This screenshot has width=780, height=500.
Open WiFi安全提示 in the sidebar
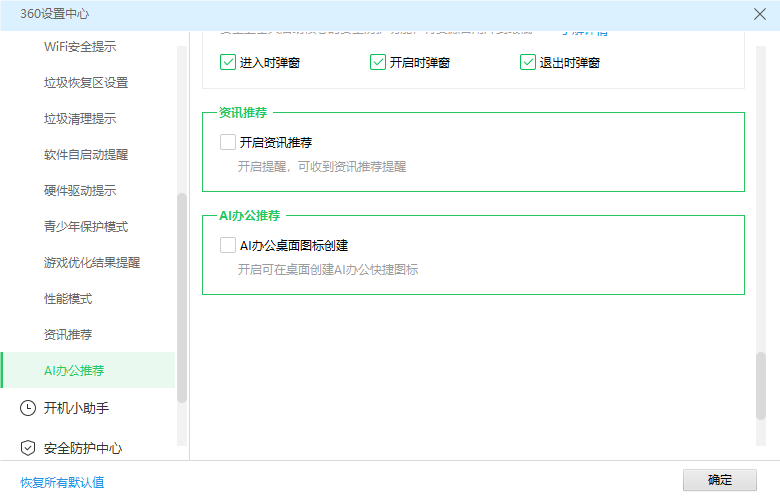pyautogui.click(x=80, y=47)
